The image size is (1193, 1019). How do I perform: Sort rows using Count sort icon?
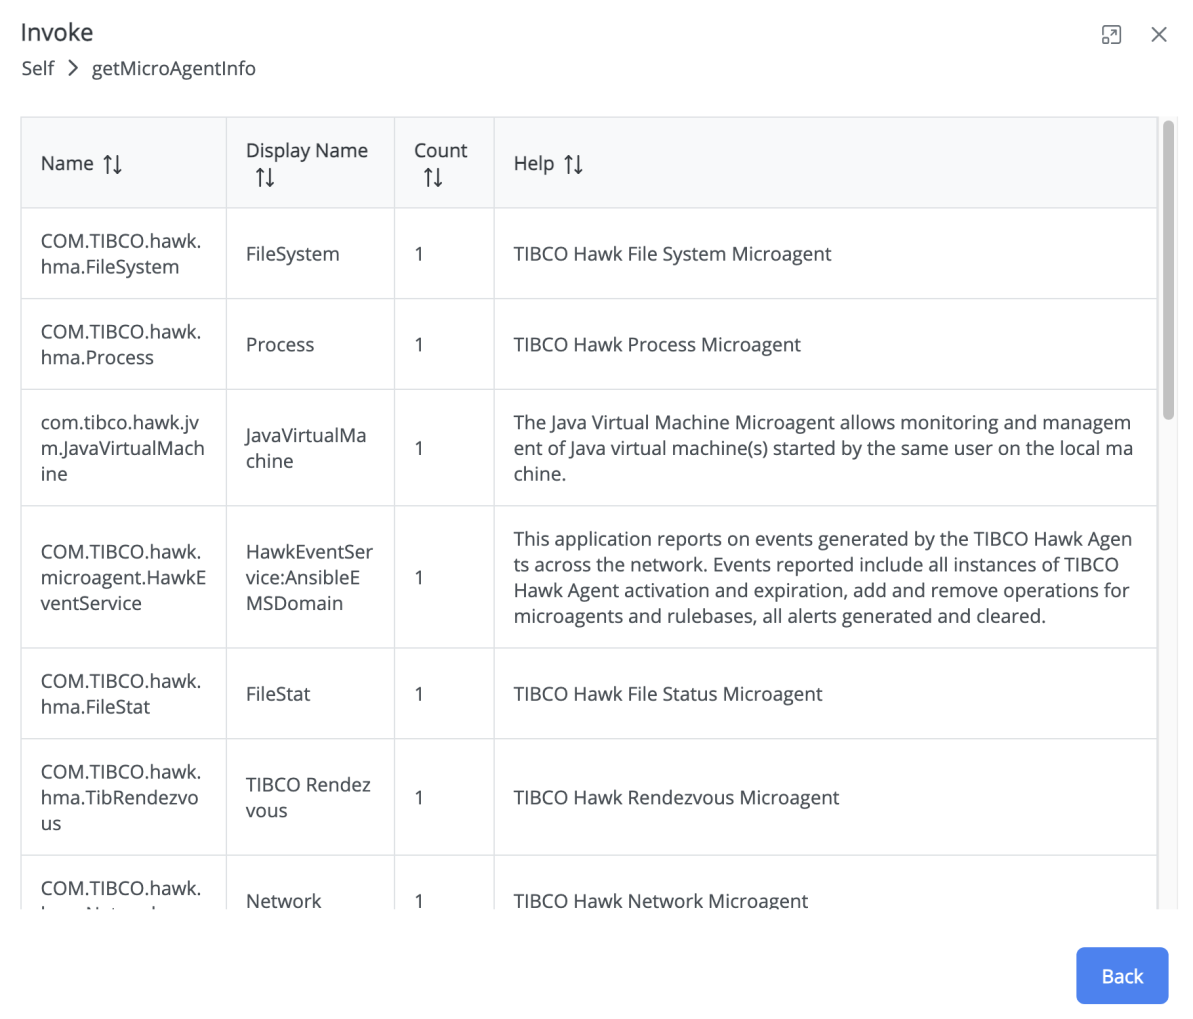click(x=432, y=178)
